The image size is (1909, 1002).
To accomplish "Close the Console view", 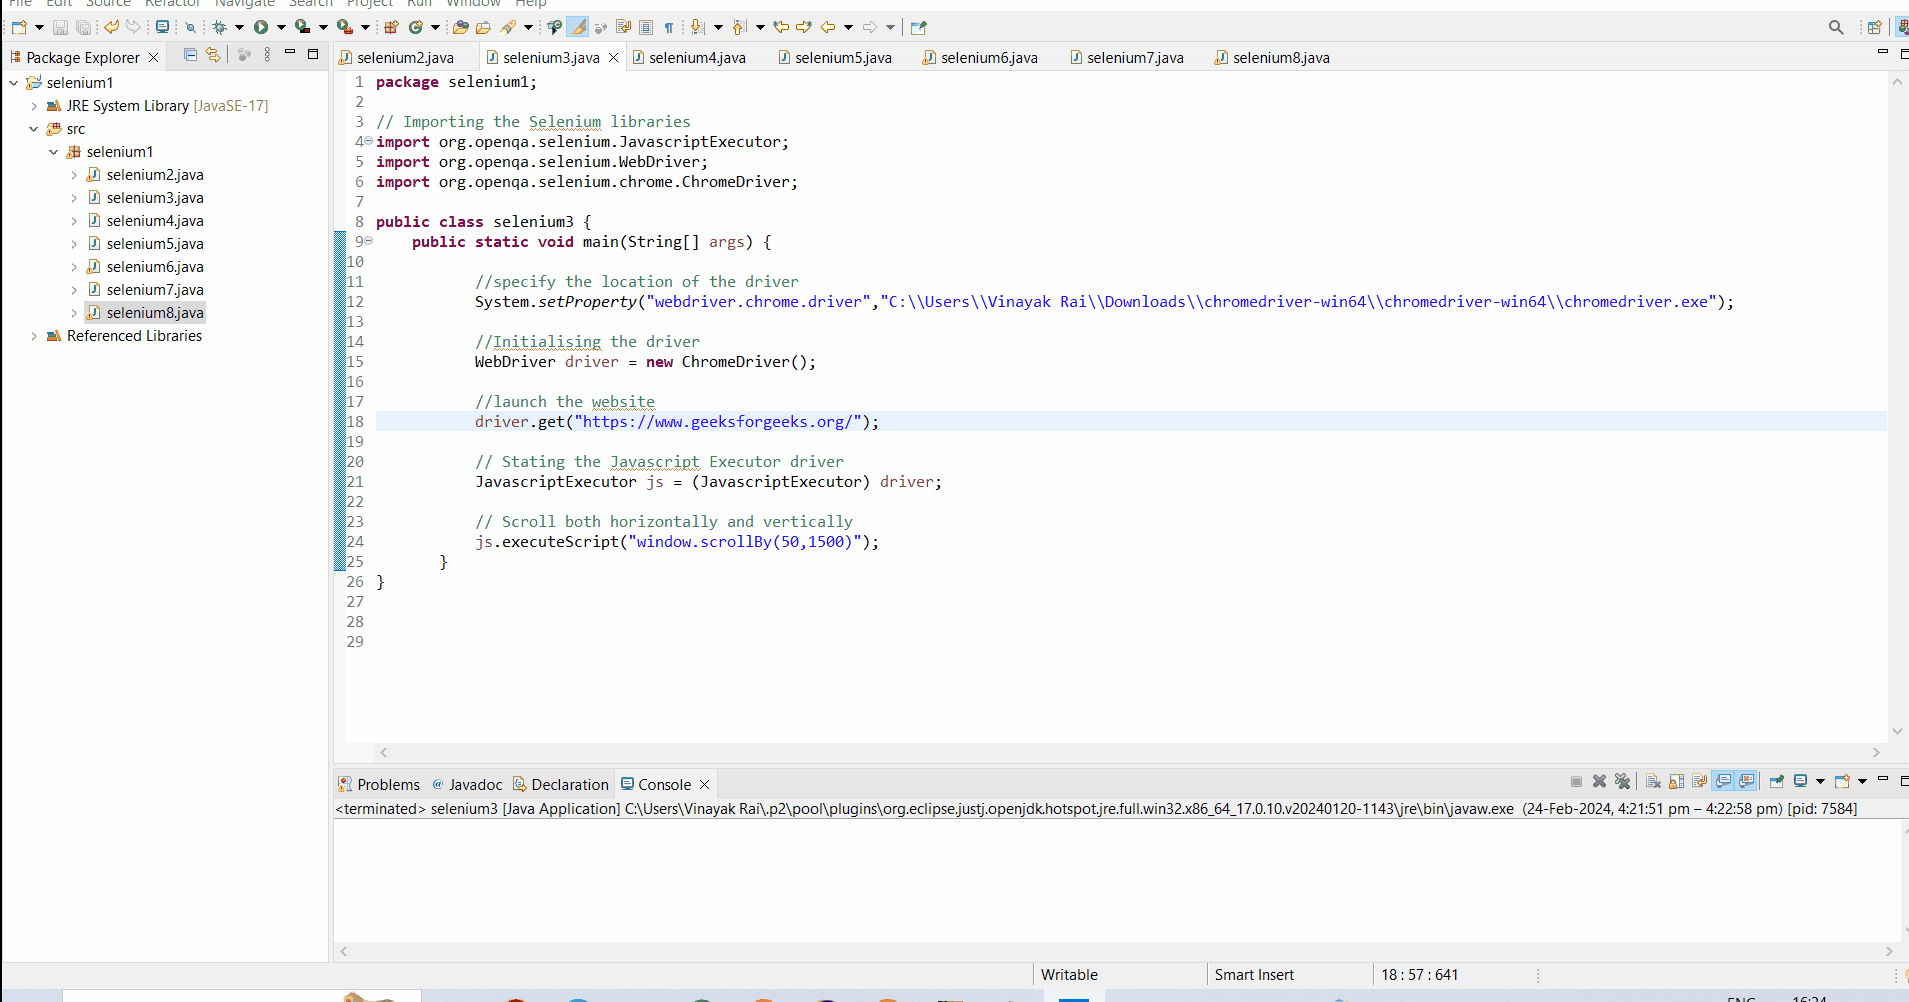I will click(x=705, y=784).
